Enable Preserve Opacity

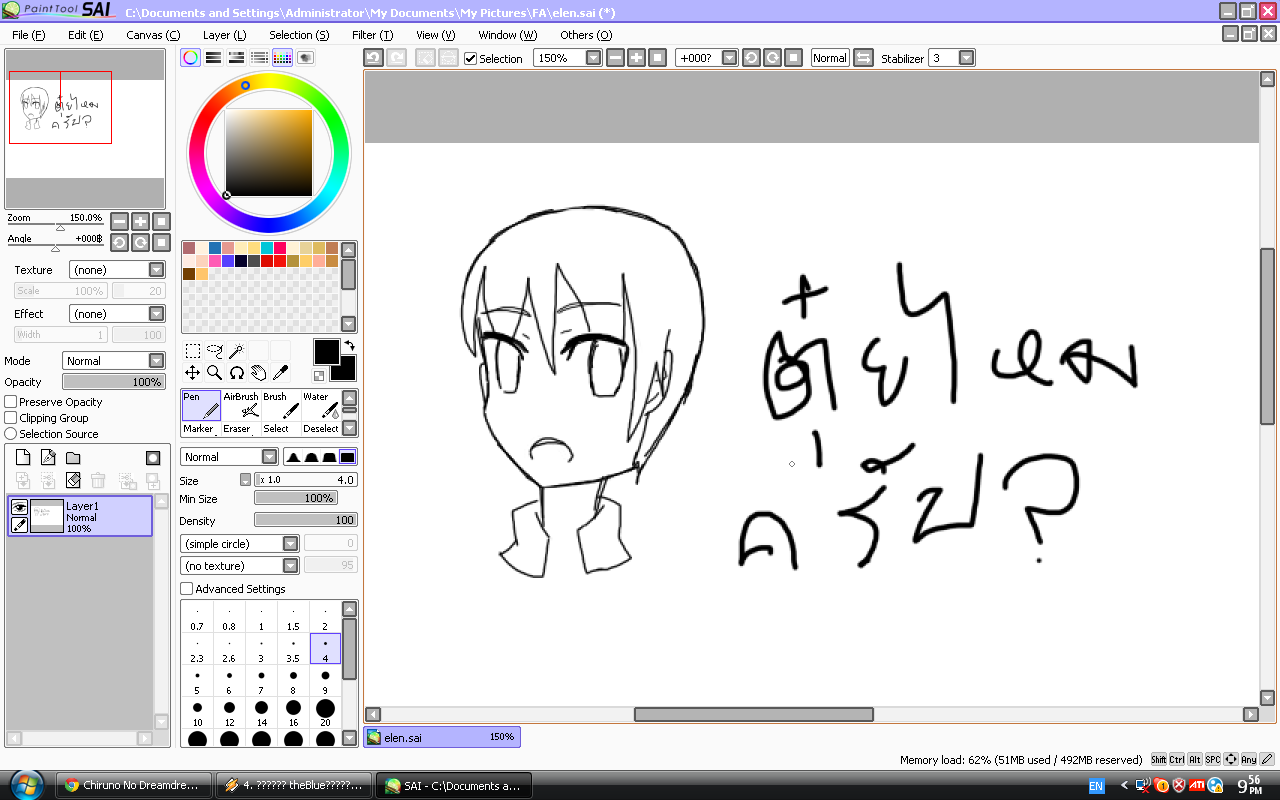(x=11, y=402)
